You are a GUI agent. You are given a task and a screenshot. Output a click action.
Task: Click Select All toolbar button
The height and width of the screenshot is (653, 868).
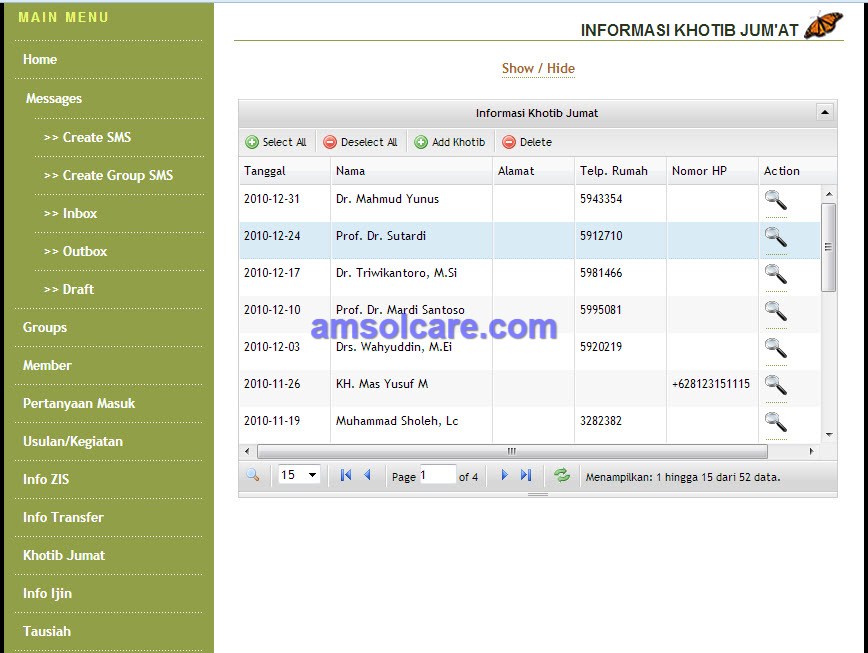point(276,142)
